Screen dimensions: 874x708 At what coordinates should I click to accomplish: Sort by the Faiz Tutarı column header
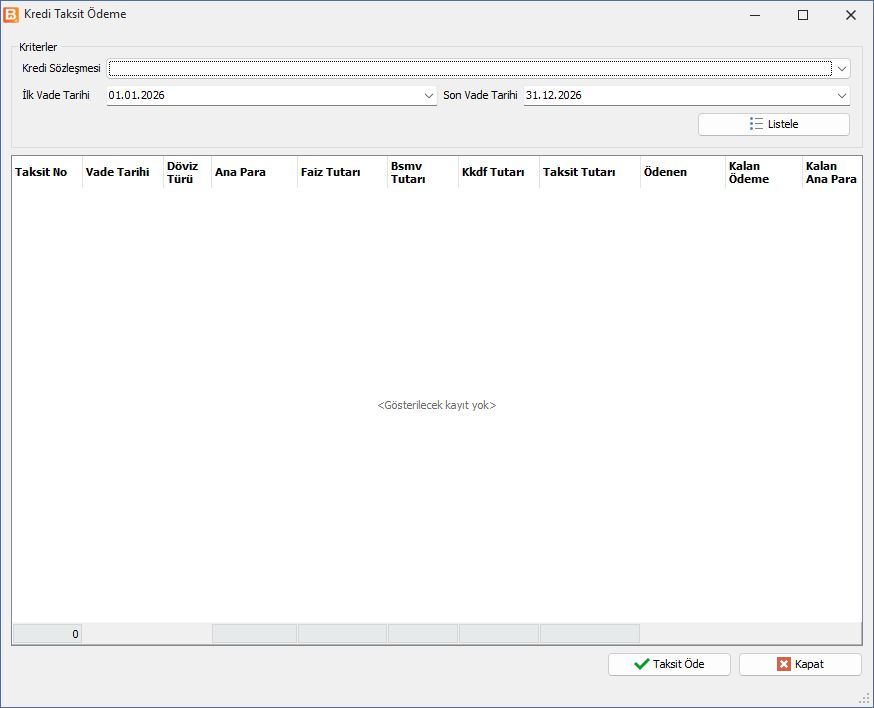tap(342, 172)
